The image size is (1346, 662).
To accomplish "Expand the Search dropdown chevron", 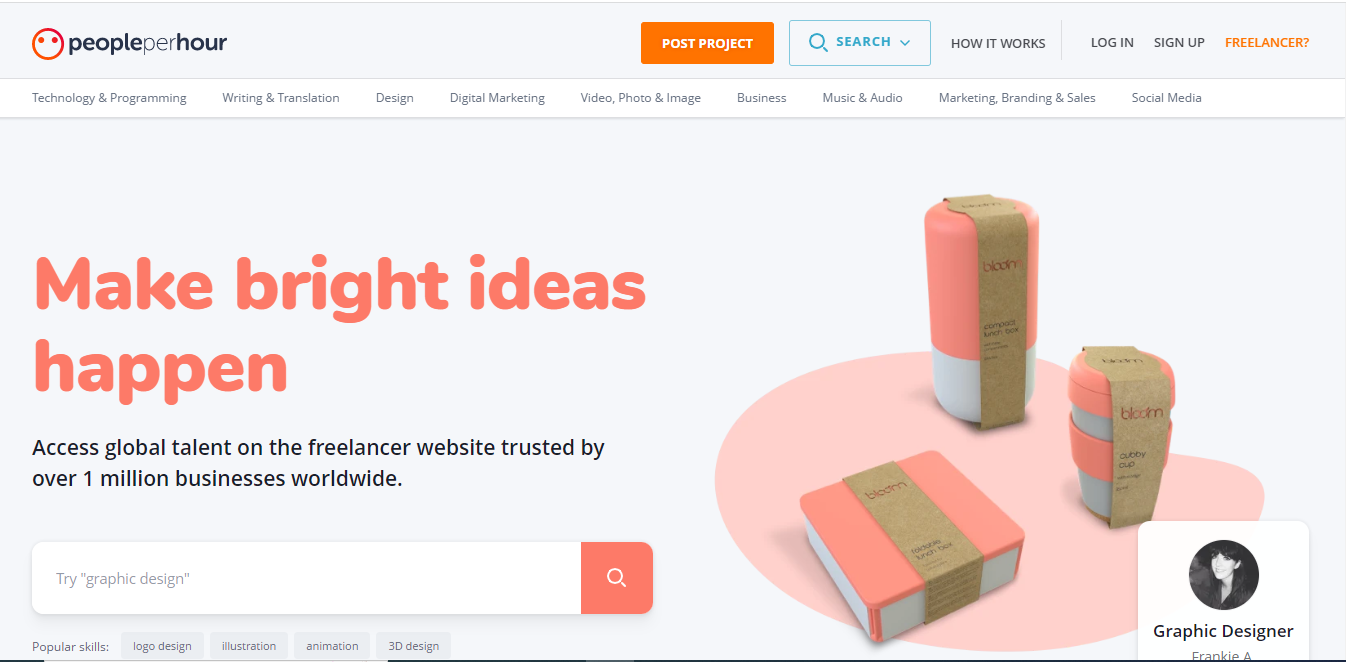I will coord(905,43).
